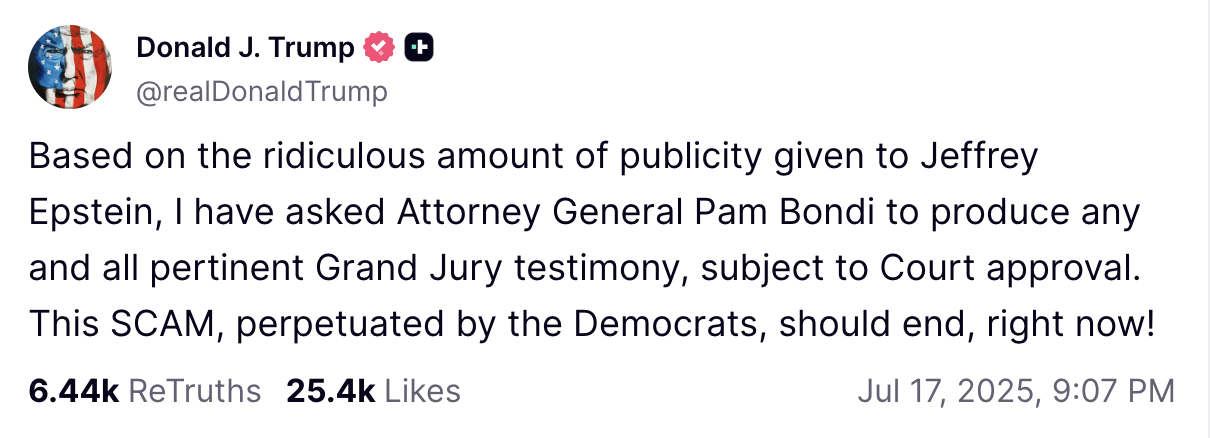Viewport: 1210px width, 438px height.
Task: Click the black plus badge icon
Action: coord(418,47)
